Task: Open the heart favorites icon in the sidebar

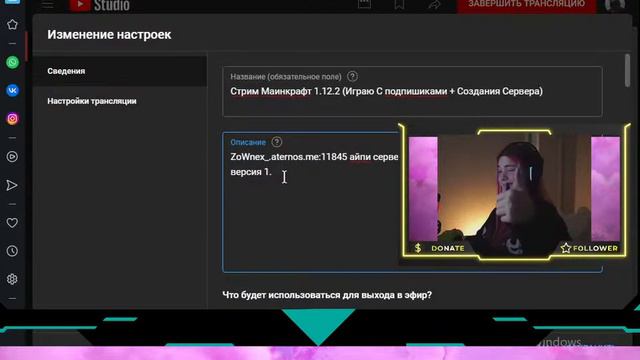Action: [x=12, y=223]
